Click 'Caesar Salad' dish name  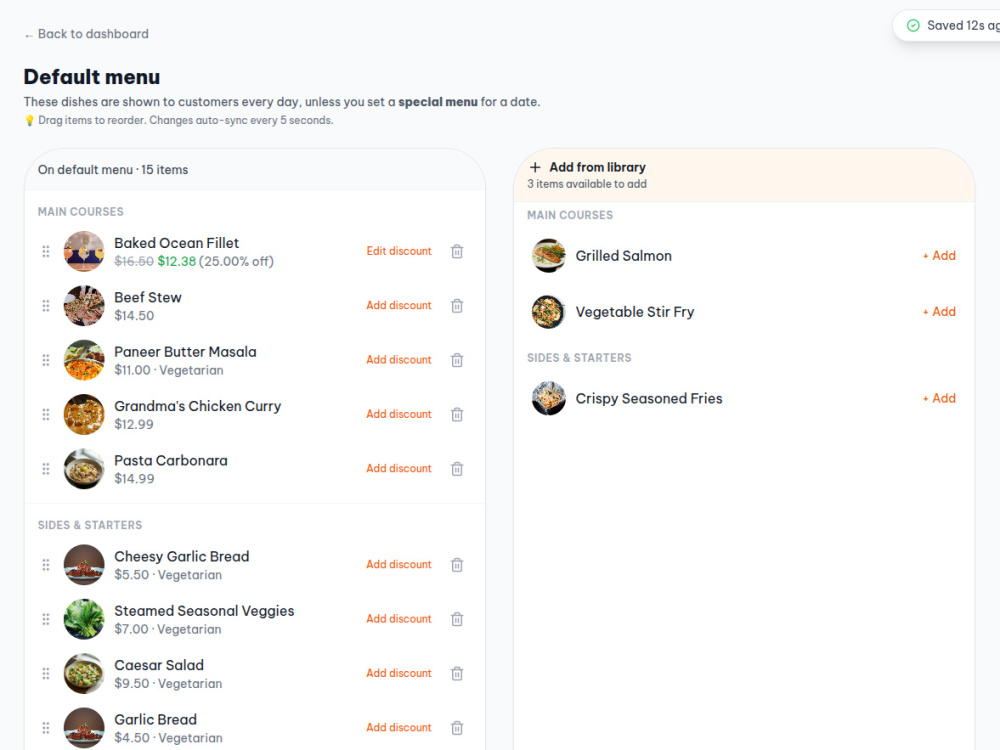pos(159,665)
